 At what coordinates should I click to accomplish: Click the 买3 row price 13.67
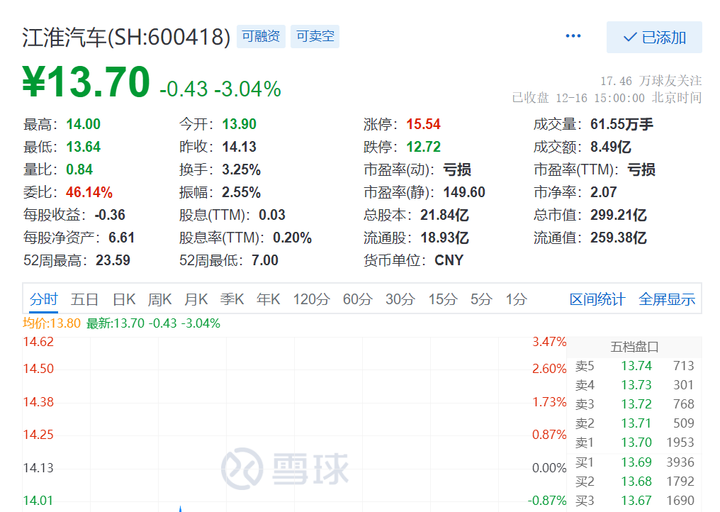(x=636, y=501)
